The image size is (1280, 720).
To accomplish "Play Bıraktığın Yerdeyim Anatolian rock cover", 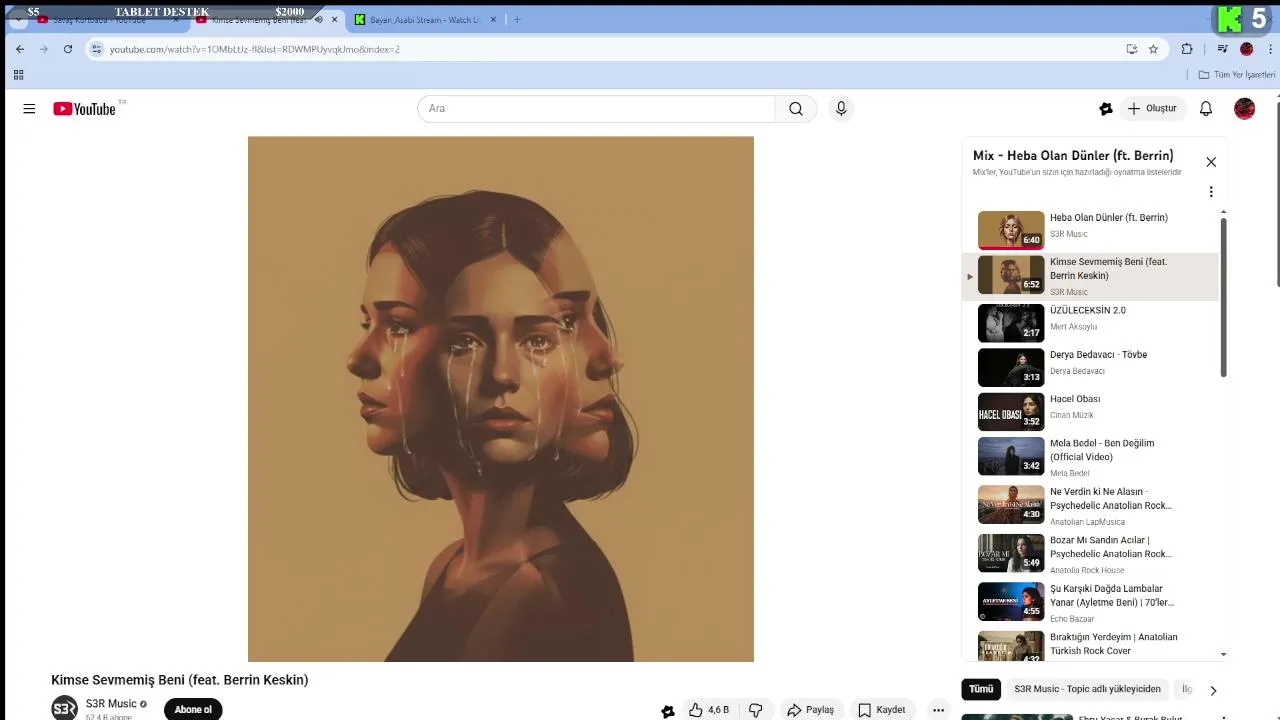I will tap(1090, 644).
